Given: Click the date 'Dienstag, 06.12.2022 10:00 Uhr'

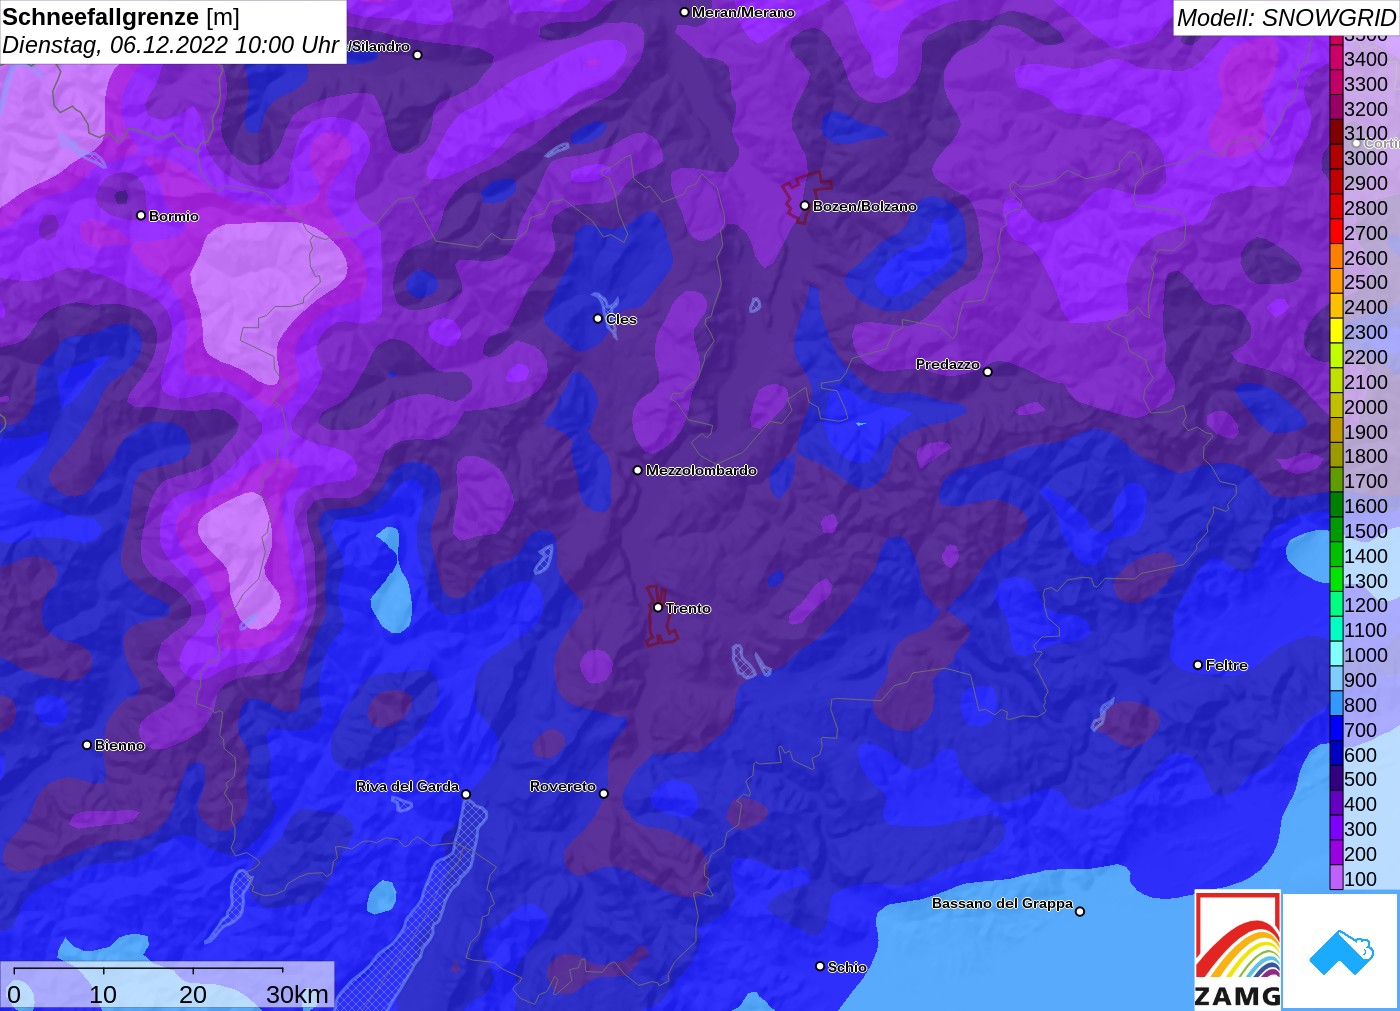Looking at the screenshot, I should pyautogui.click(x=171, y=45).
